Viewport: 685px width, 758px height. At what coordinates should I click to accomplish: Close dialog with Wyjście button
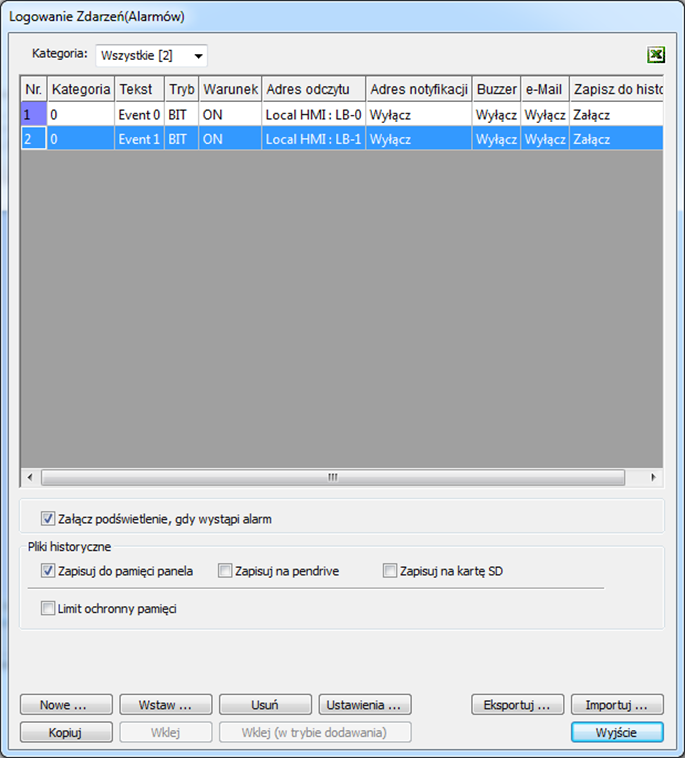pyautogui.click(x=617, y=732)
